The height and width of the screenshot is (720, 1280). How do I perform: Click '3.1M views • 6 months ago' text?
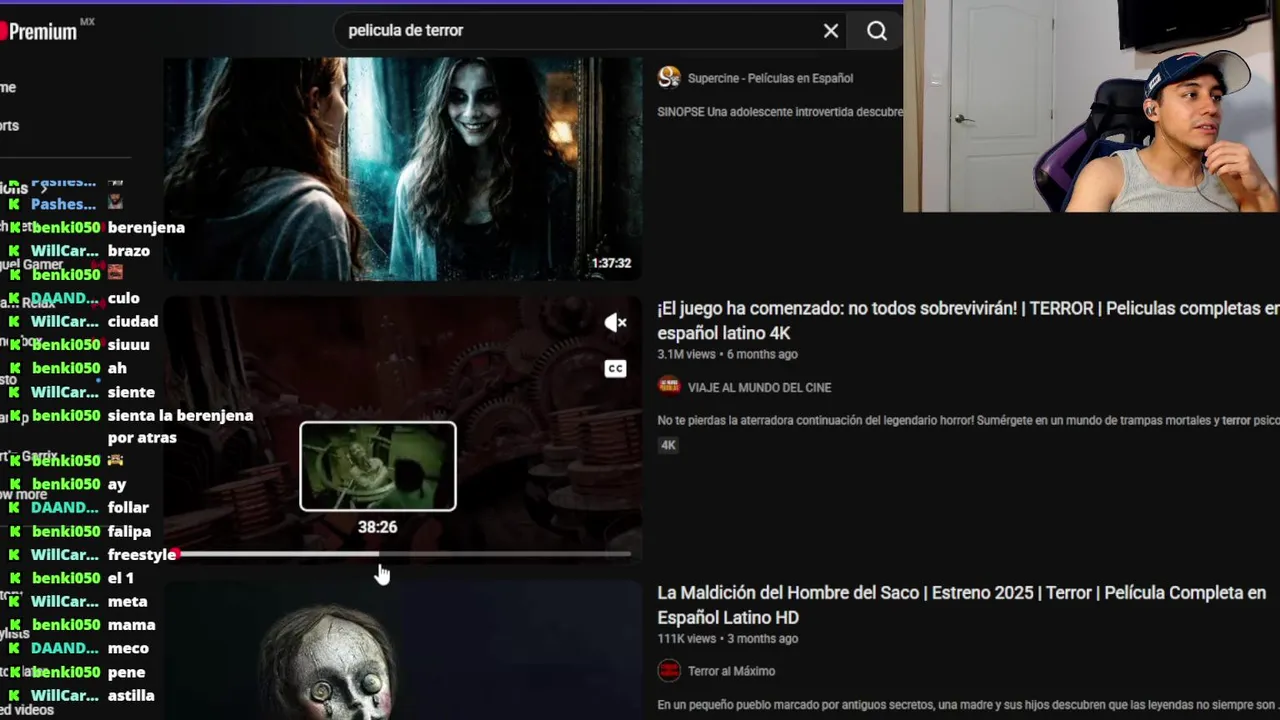click(727, 354)
